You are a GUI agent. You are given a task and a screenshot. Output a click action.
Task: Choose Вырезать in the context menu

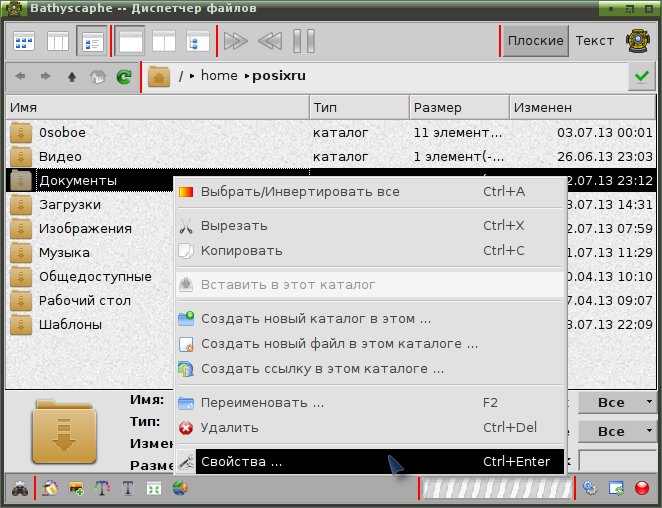point(370,226)
